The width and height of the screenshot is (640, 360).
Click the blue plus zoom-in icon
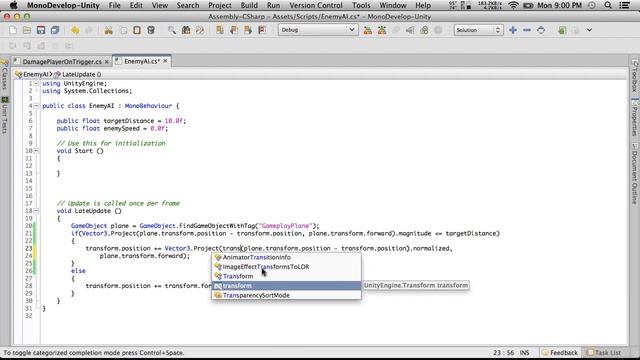(513, 30)
